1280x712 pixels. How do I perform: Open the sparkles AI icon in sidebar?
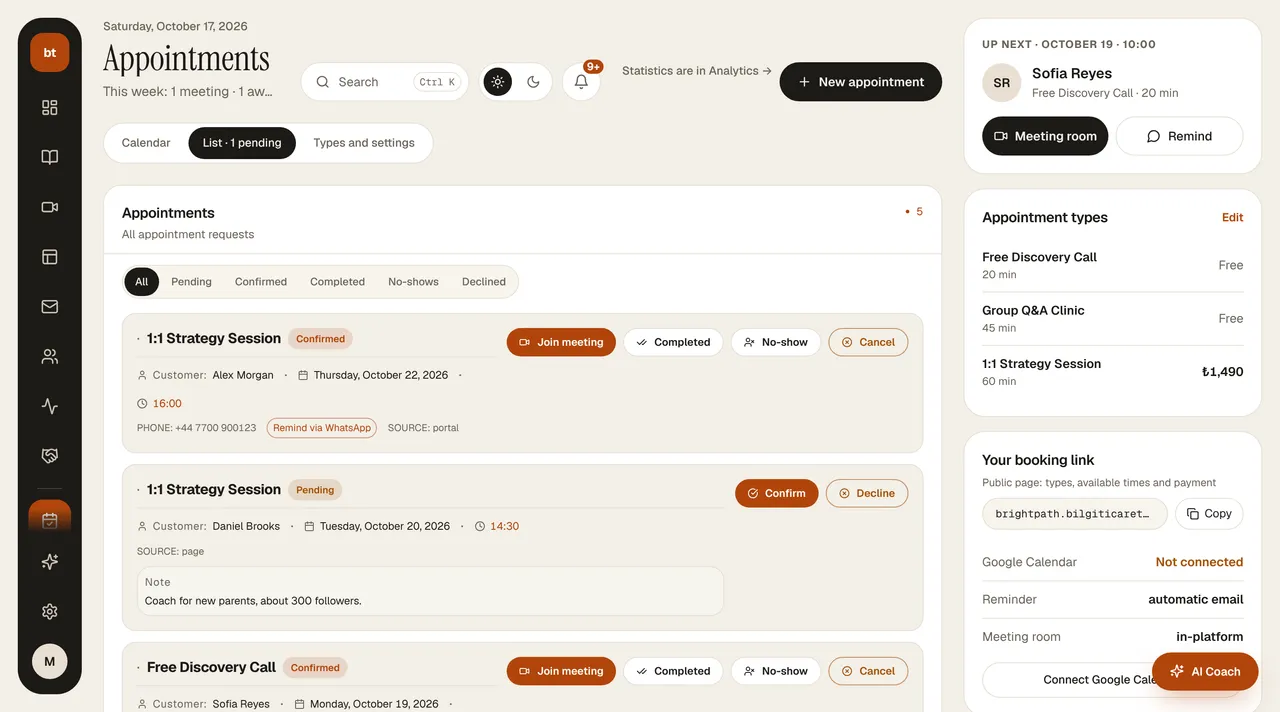(50, 562)
